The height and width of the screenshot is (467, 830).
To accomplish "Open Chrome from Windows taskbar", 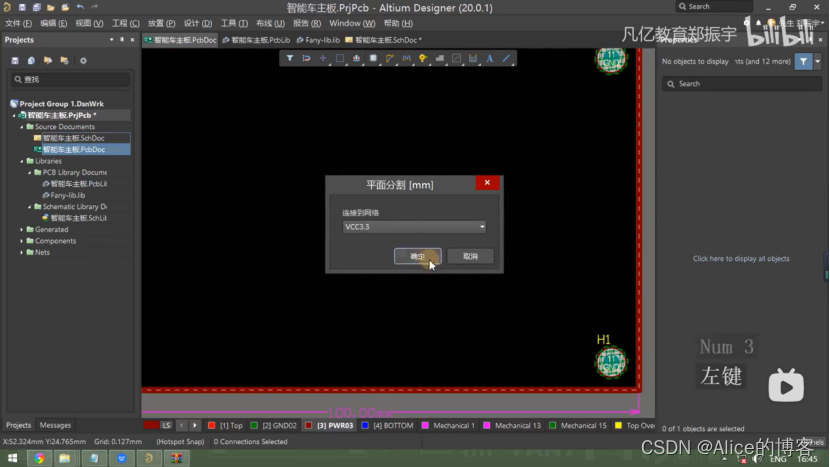I will click(39, 458).
